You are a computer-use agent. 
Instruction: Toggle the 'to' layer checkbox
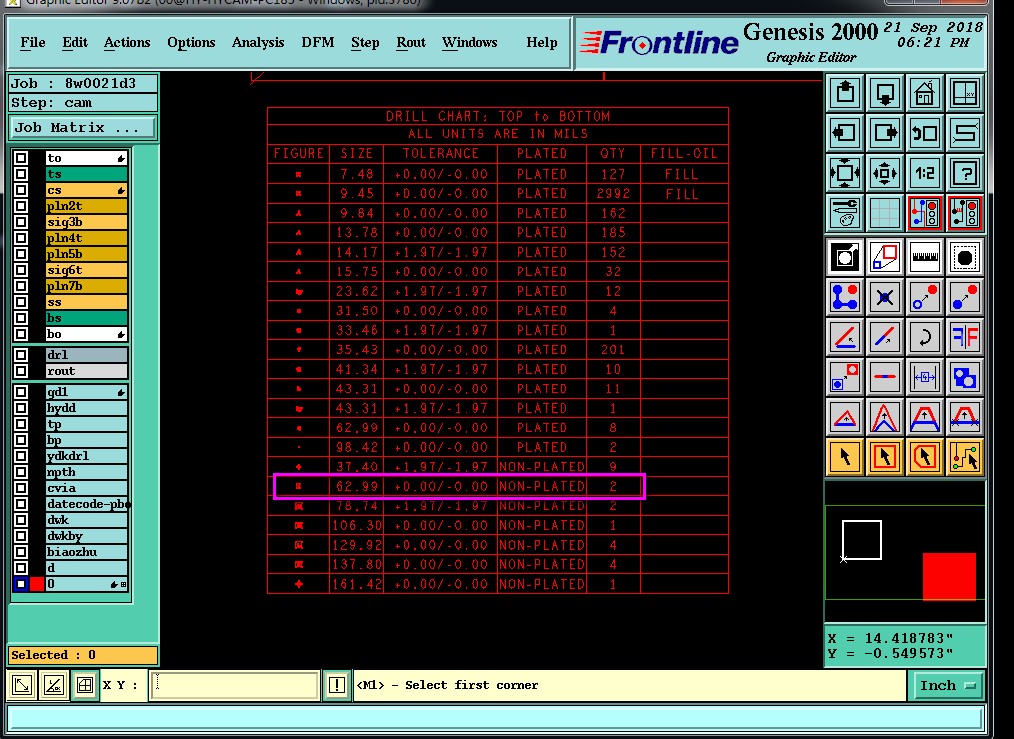(21, 158)
